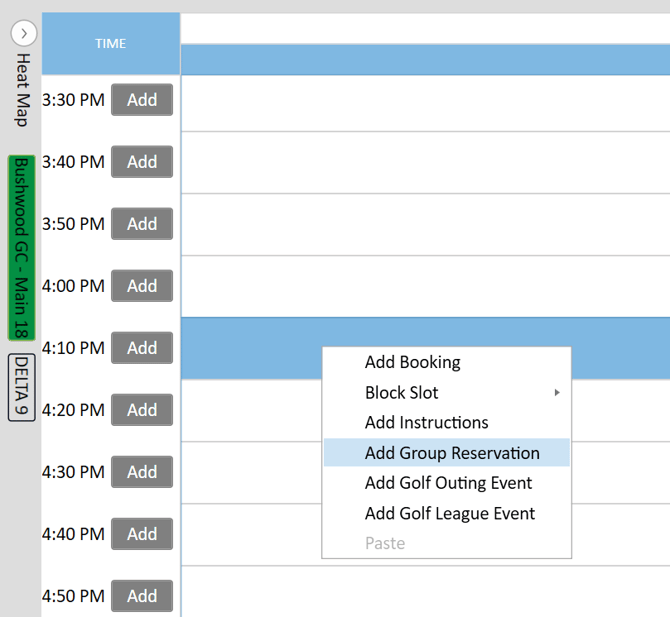The height and width of the screenshot is (617, 670).
Task: Click Add next to 4:30 PM
Action: (142, 472)
